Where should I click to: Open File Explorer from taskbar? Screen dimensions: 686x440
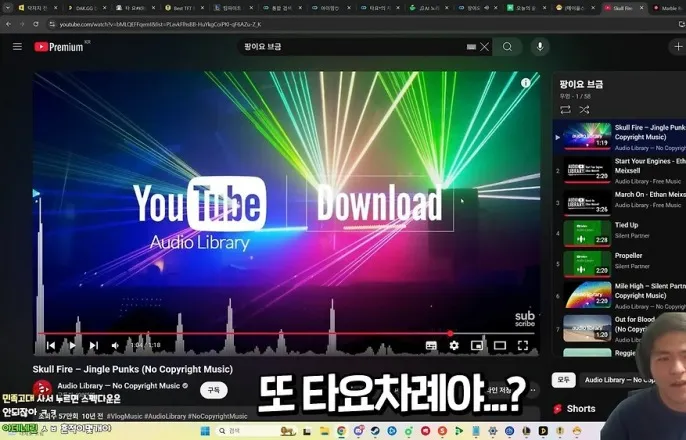coord(324,431)
